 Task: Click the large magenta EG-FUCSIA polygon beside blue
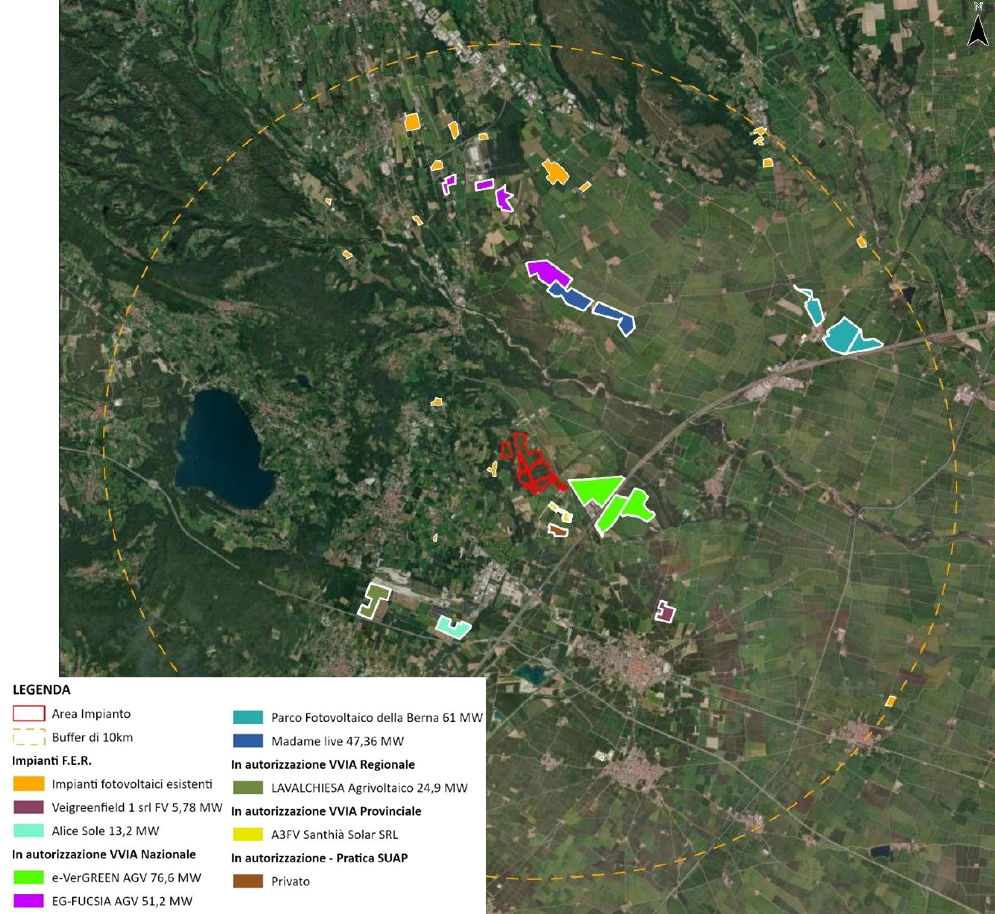(x=548, y=272)
